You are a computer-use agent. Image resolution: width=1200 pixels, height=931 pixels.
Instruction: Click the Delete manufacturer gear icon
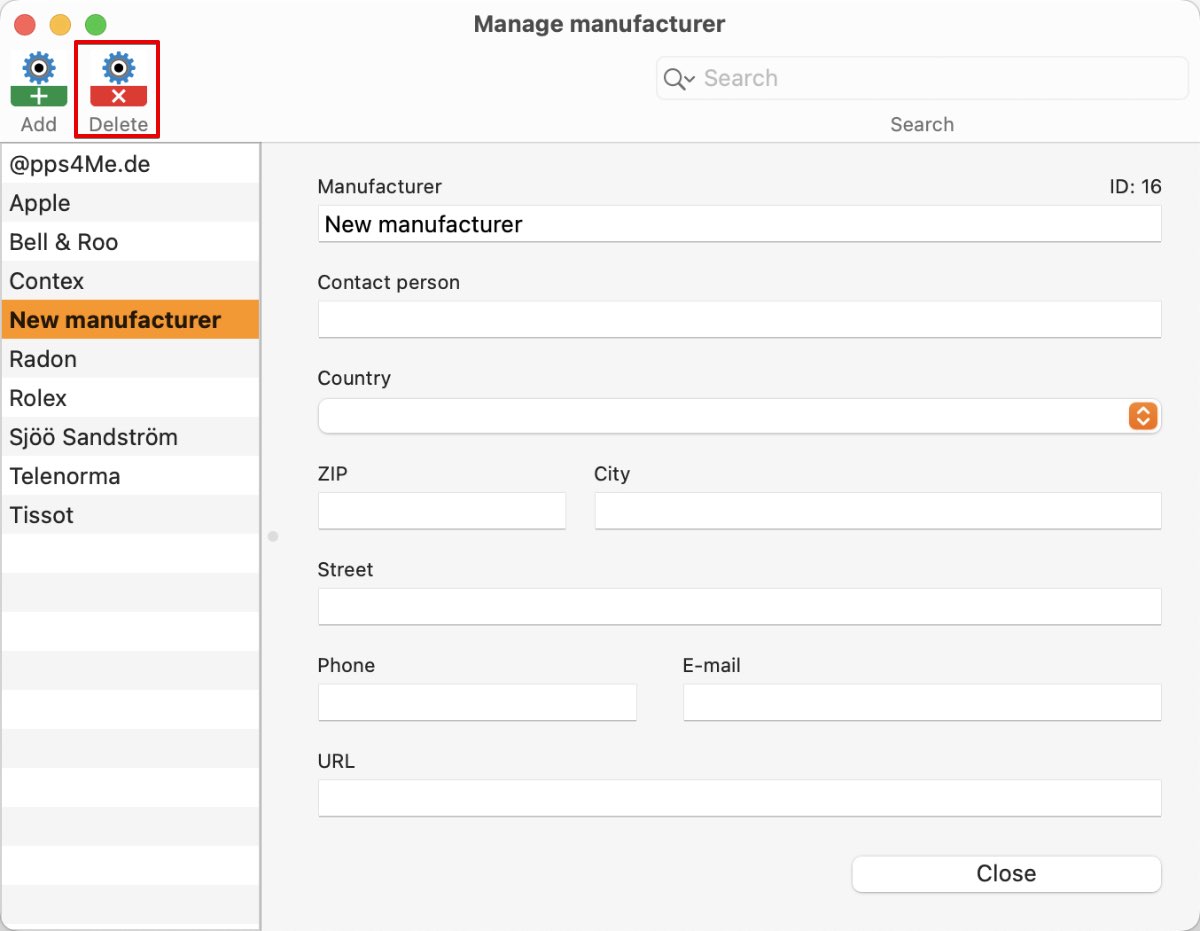click(x=118, y=80)
